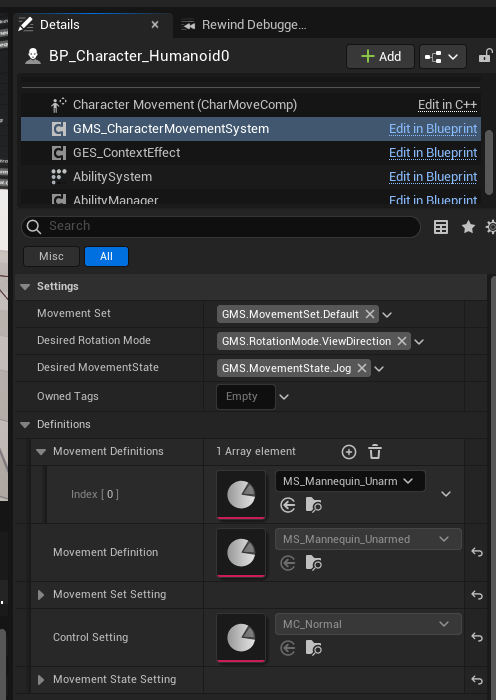The height and width of the screenshot is (700, 496).
Task: Reset Movement Definition to default value
Action: 477,552
